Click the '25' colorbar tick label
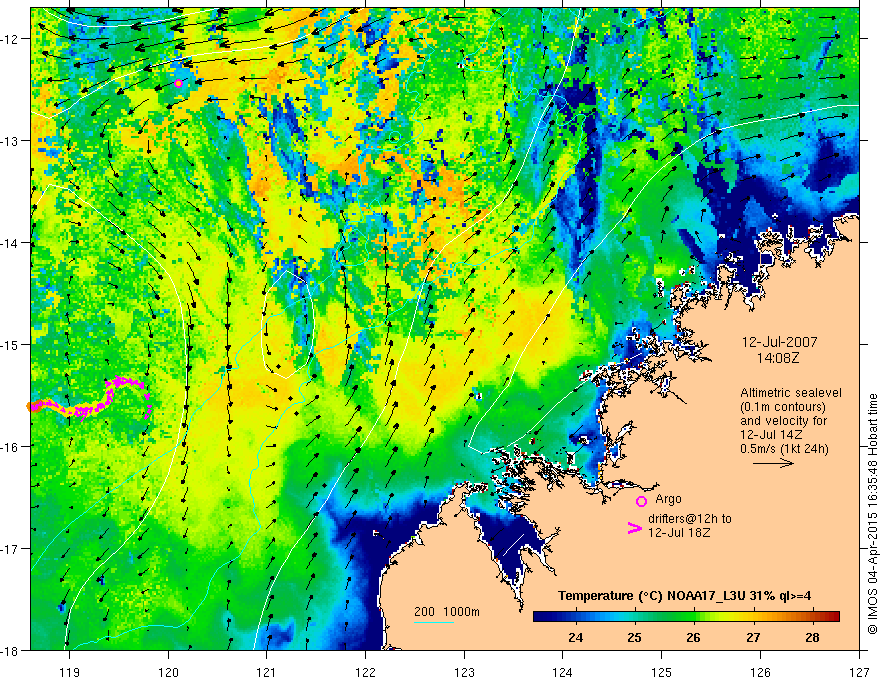The width and height of the screenshot is (880, 680). [x=634, y=637]
